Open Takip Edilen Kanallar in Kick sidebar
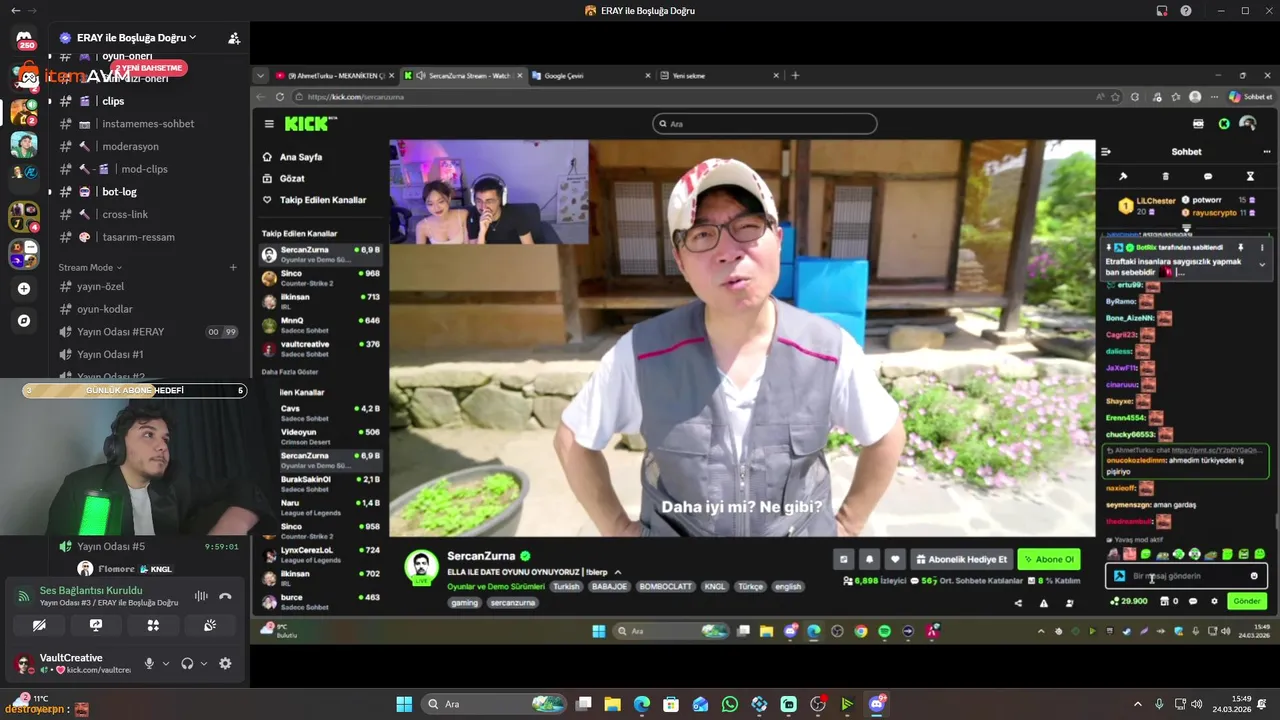Image resolution: width=1280 pixels, height=720 pixels. click(313, 200)
